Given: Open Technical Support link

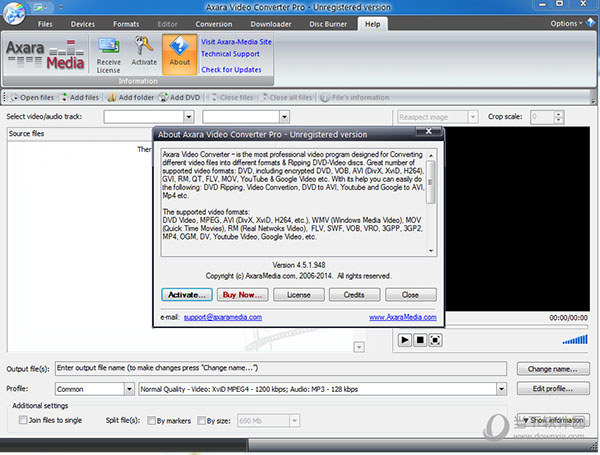Looking at the screenshot, I should pyautogui.click(x=230, y=54).
